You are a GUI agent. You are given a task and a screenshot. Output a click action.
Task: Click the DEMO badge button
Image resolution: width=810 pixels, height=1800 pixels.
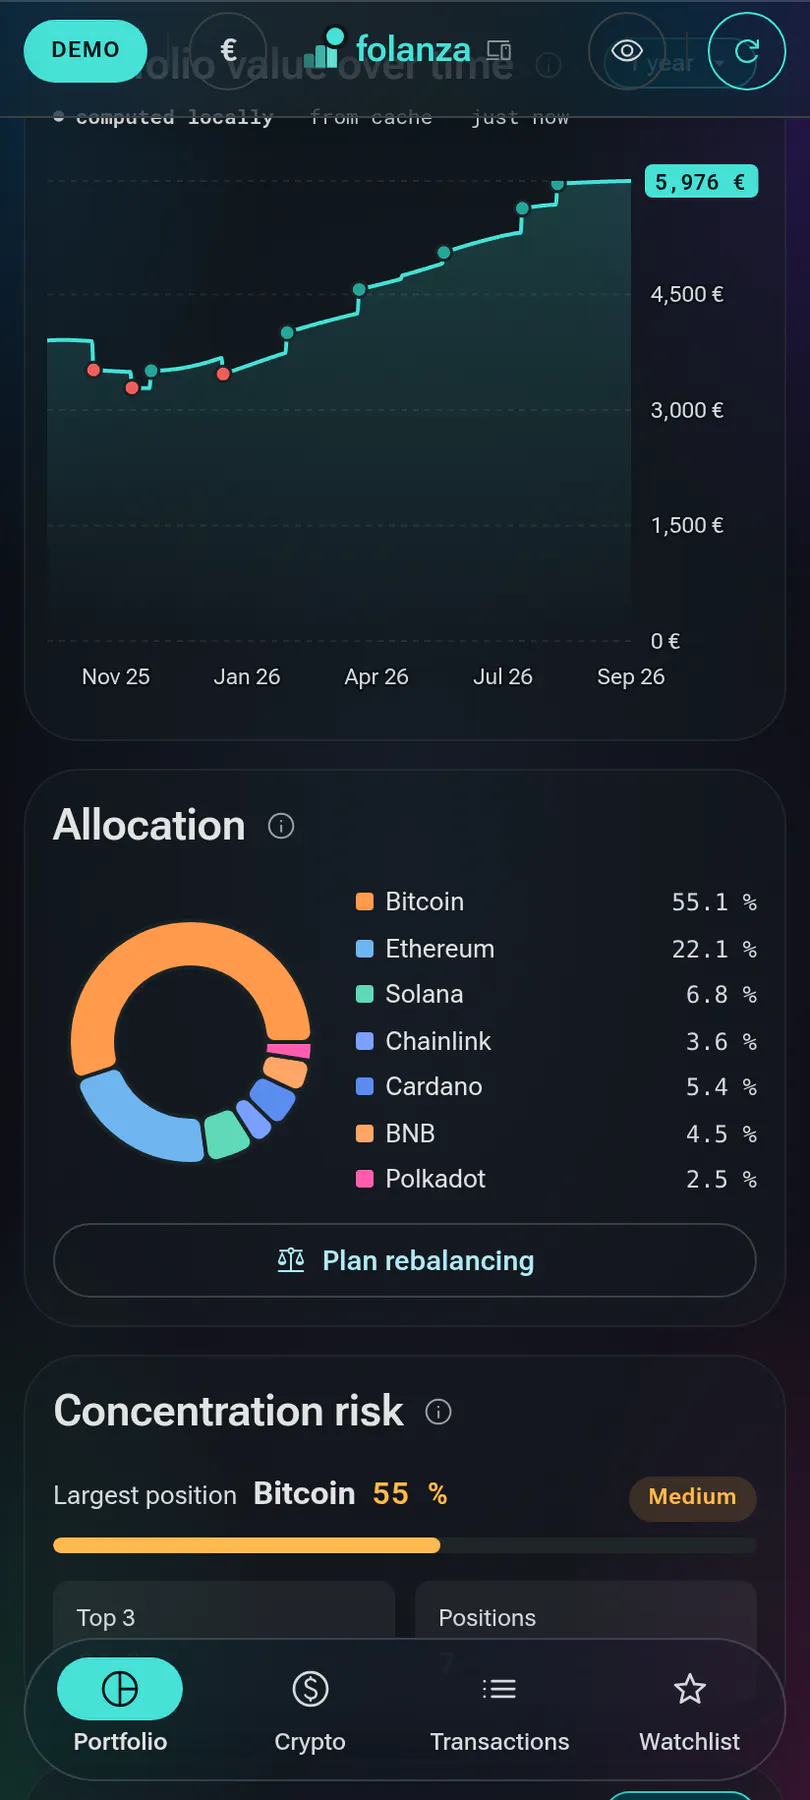click(85, 51)
